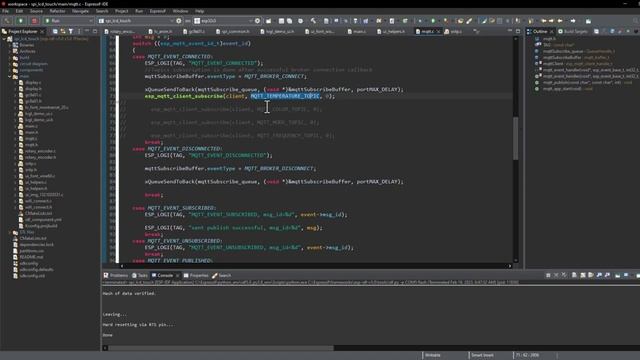The height and width of the screenshot is (360, 640).
Task: Collapse the spi_lcd_touch project node
Action: point(4,39)
